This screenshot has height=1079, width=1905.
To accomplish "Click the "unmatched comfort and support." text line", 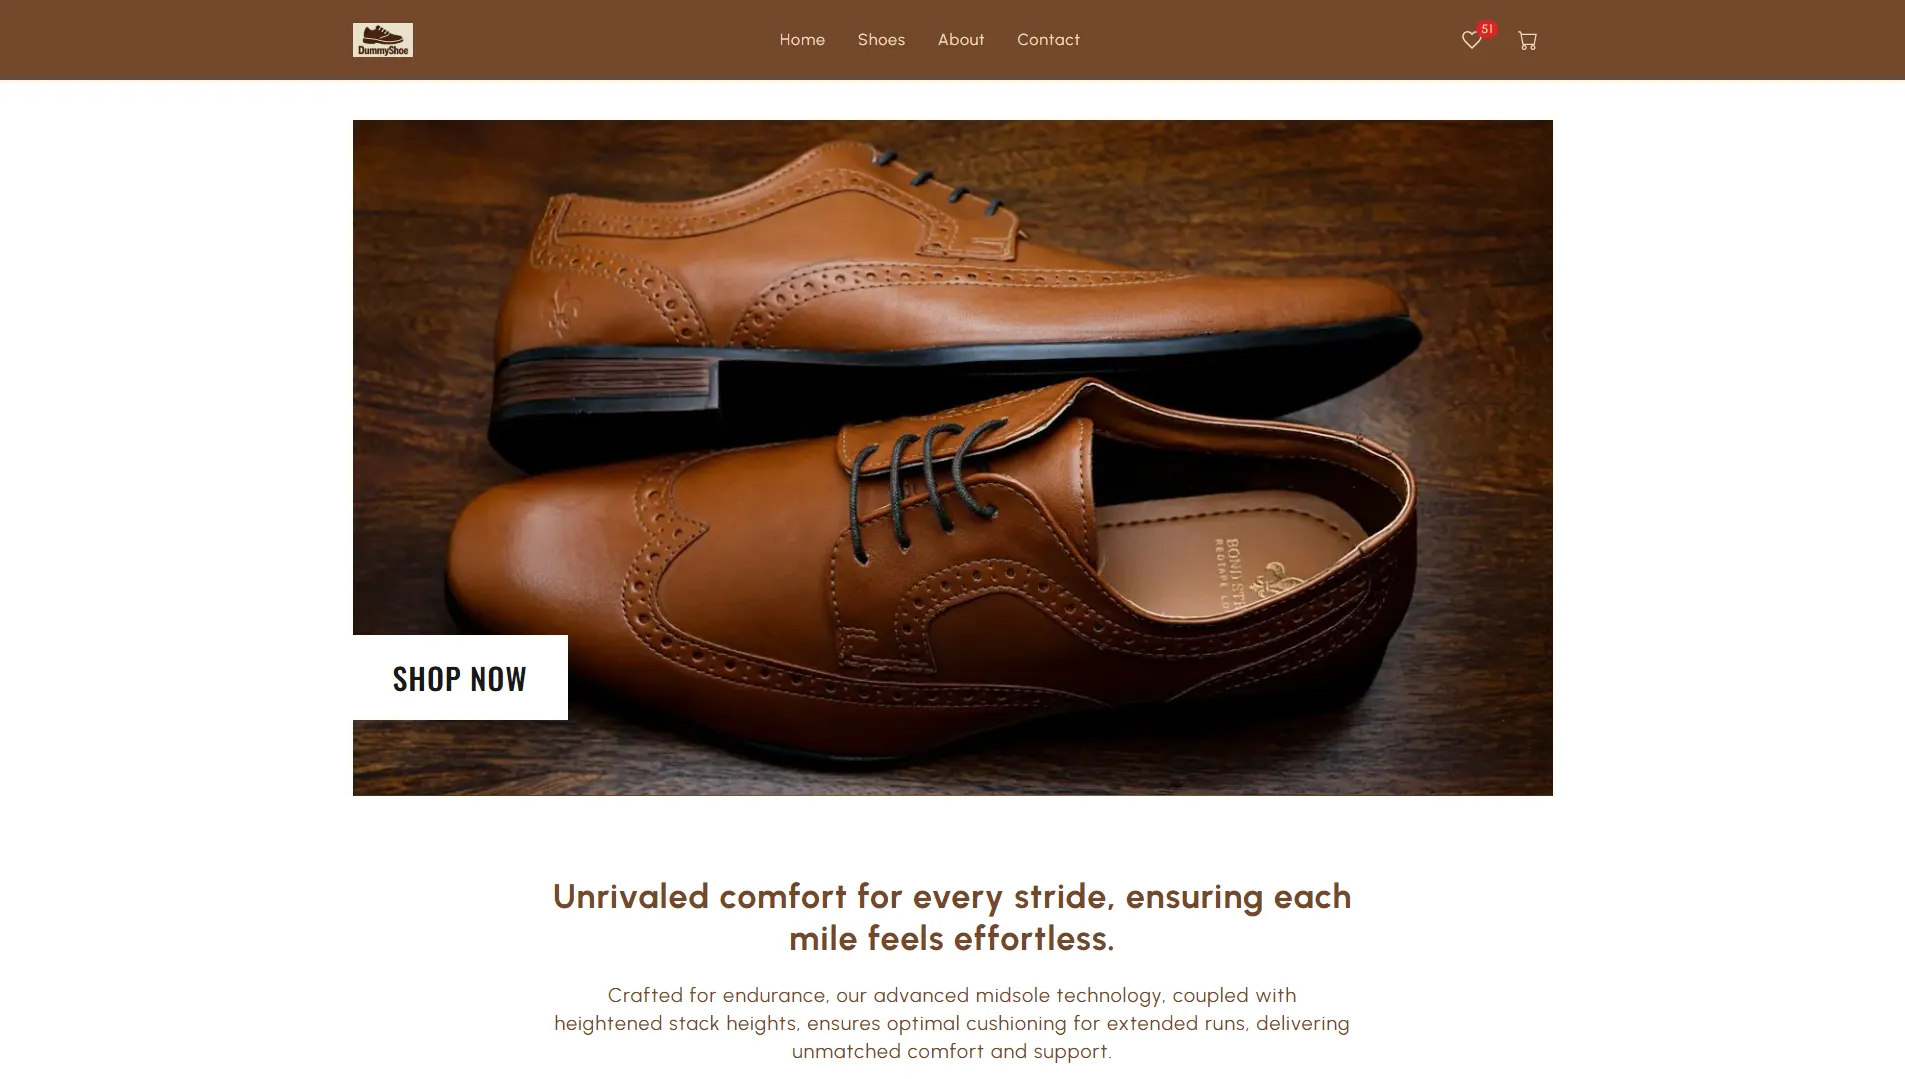I will pos(951,1051).
